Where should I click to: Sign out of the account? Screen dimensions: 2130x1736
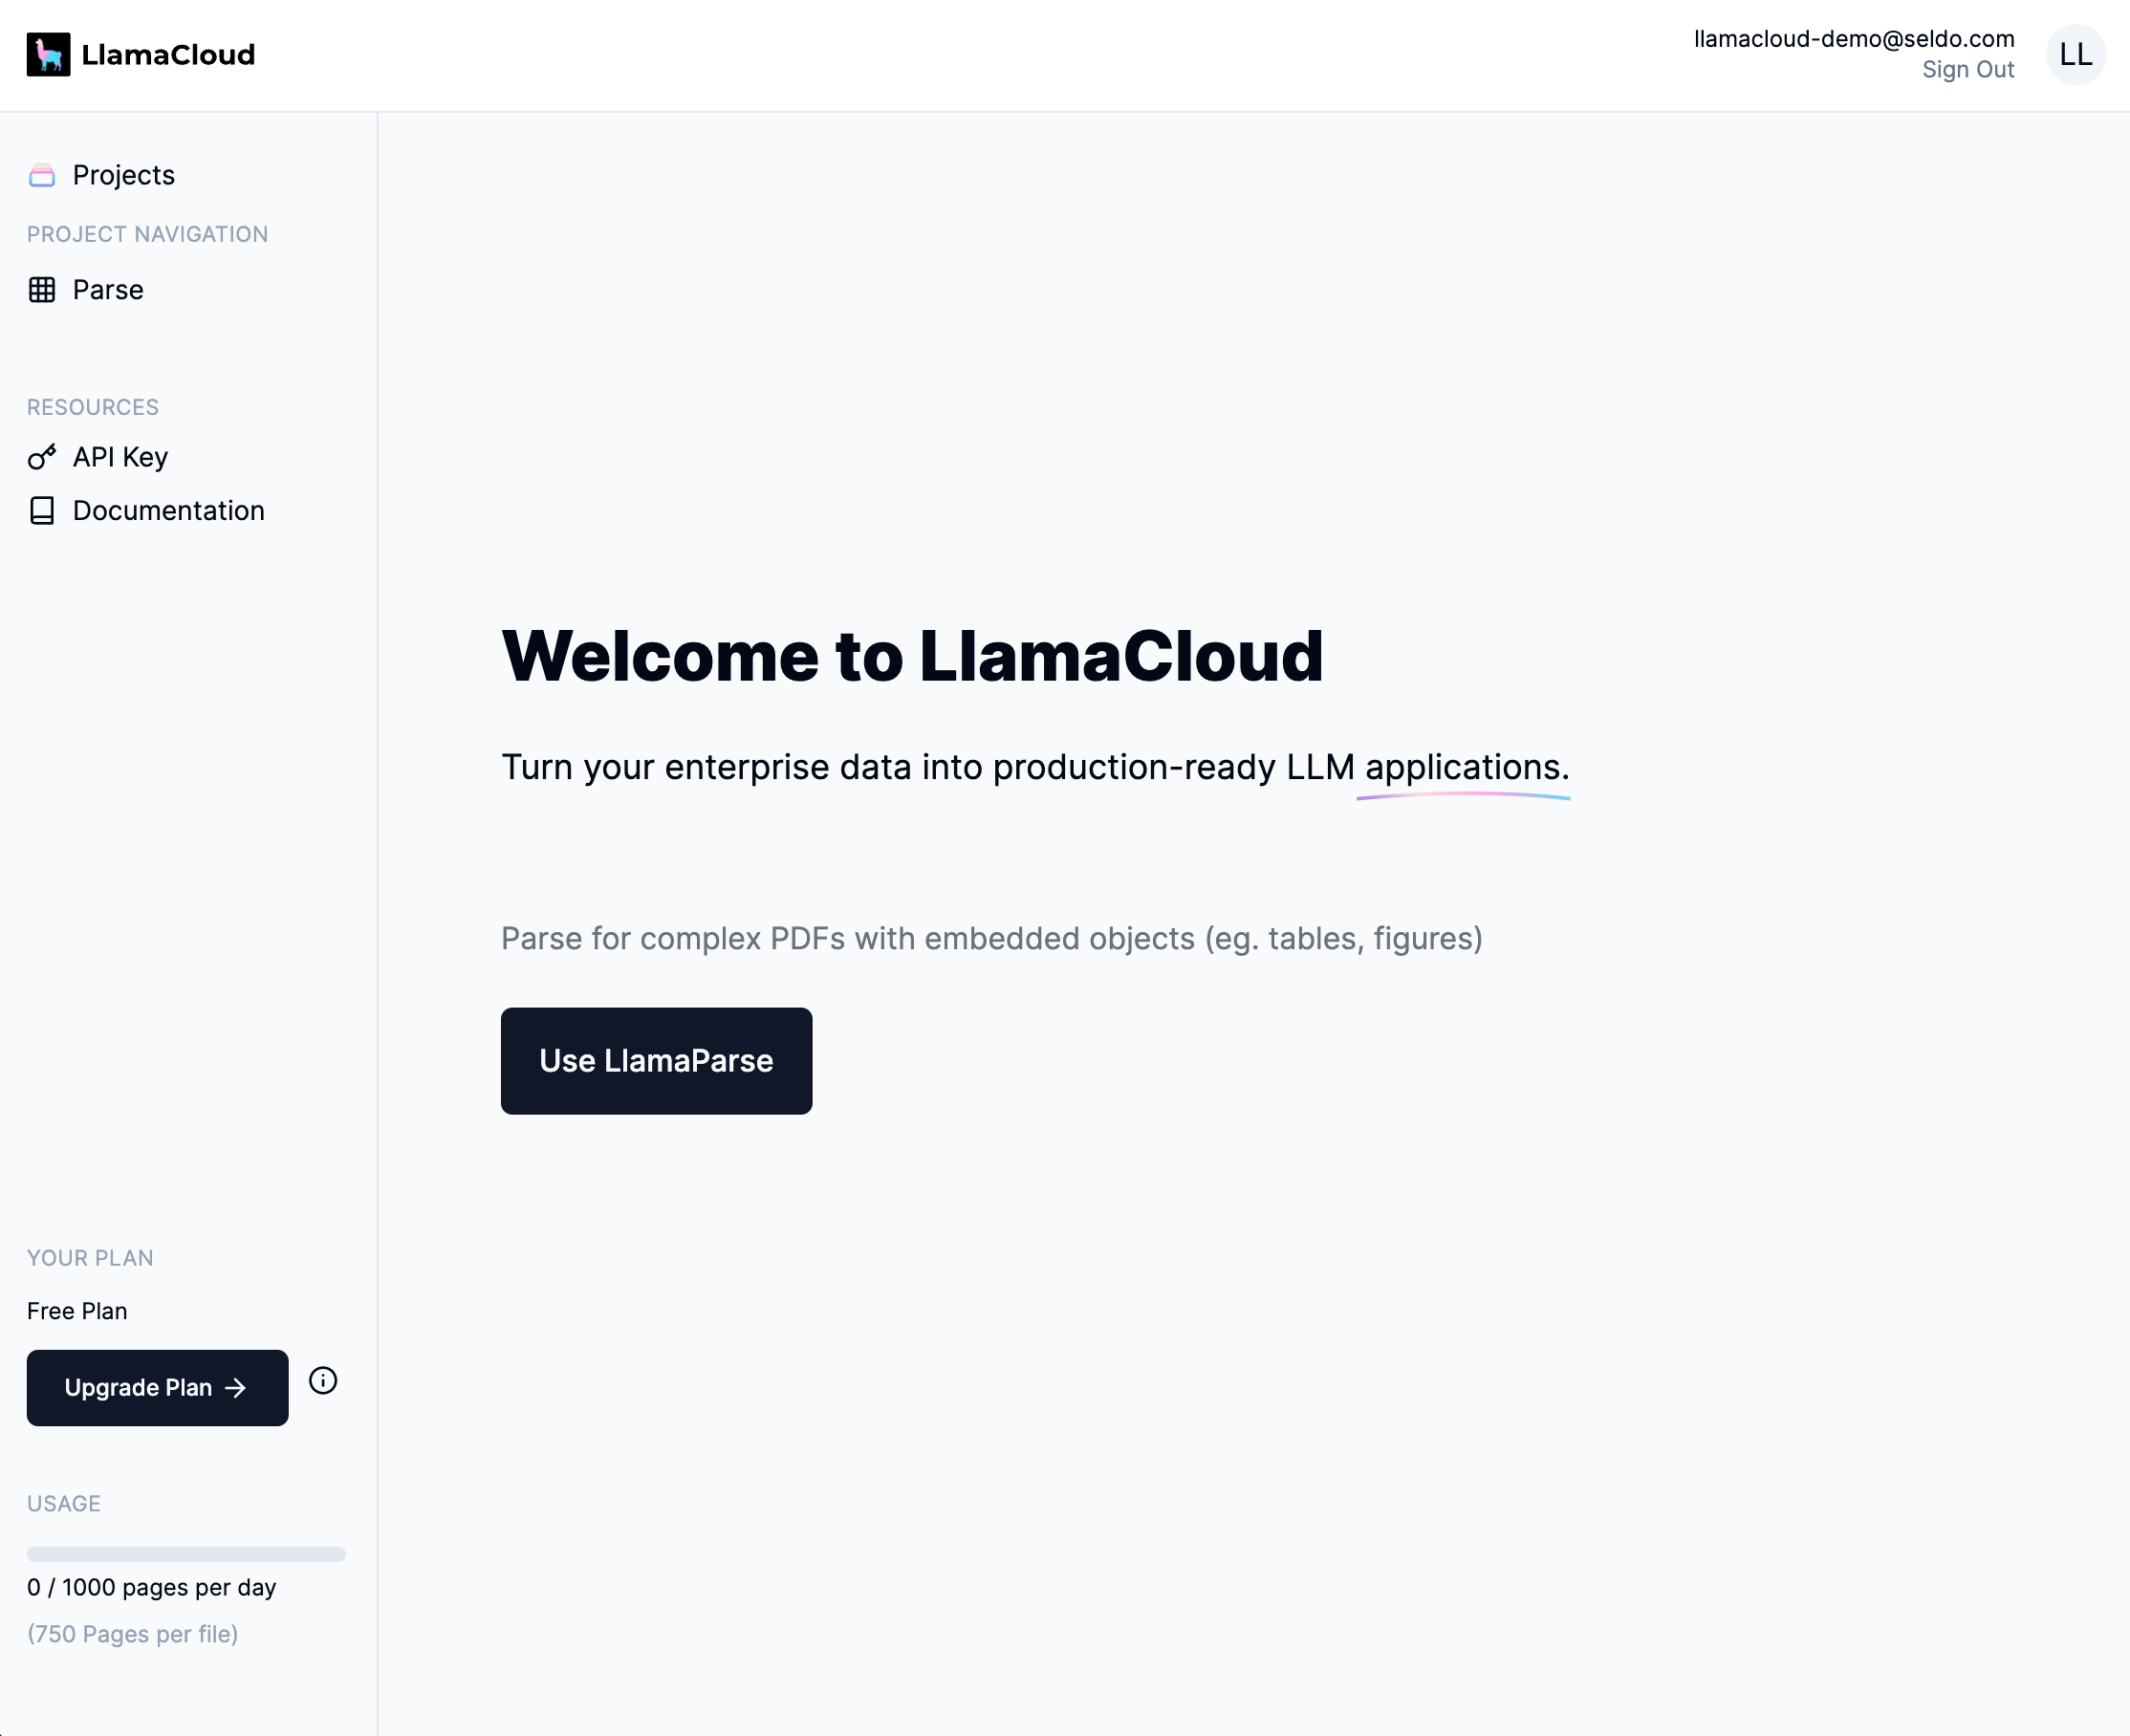click(1967, 70)
